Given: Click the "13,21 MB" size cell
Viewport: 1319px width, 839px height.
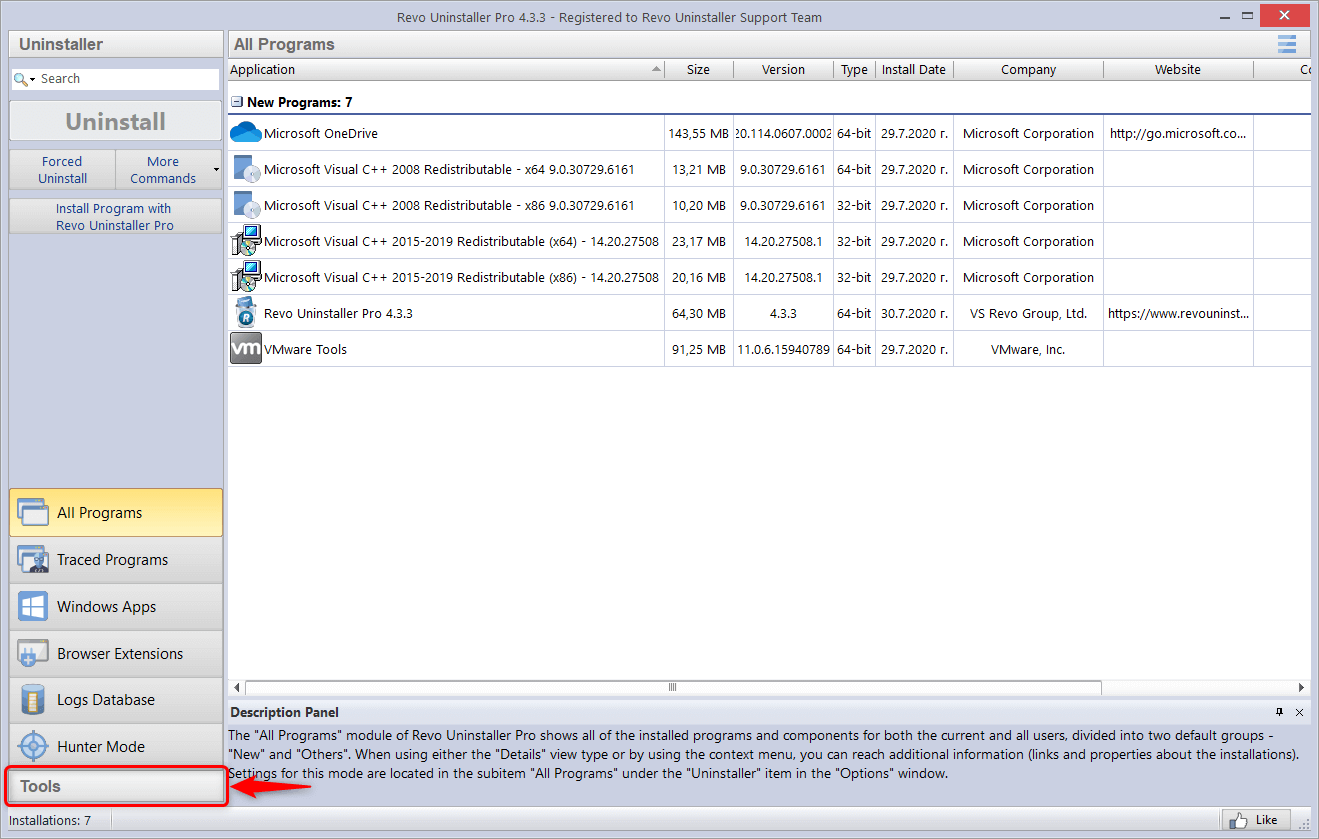Looking at the screenshot, I should click(x=698, y=169).
